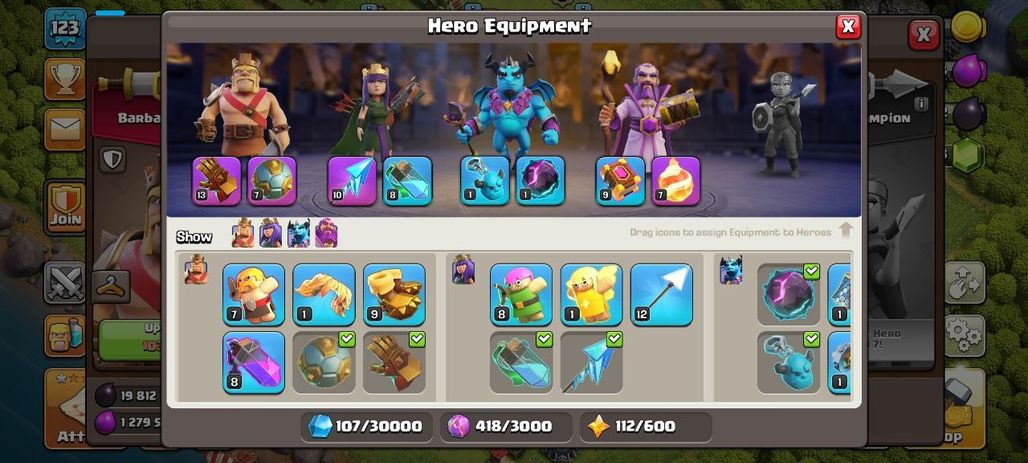This screenshot has width=1028, height=463.
Task: Select the locked Royal Champion hero
Action: pos(783,123)
